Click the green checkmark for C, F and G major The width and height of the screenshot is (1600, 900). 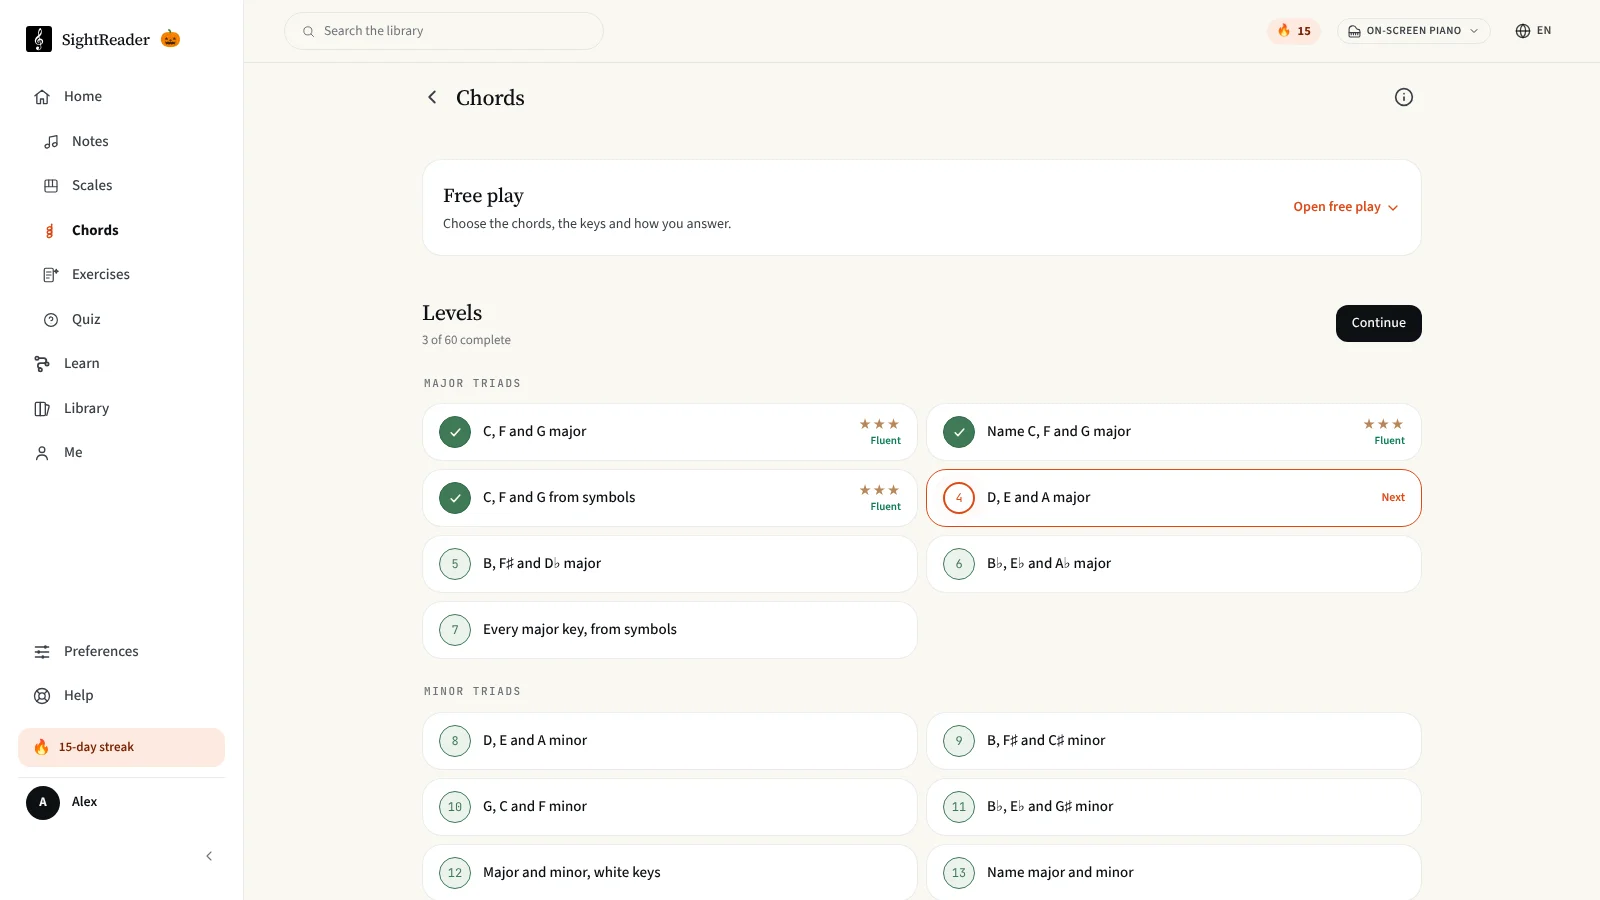pos(455,432)
